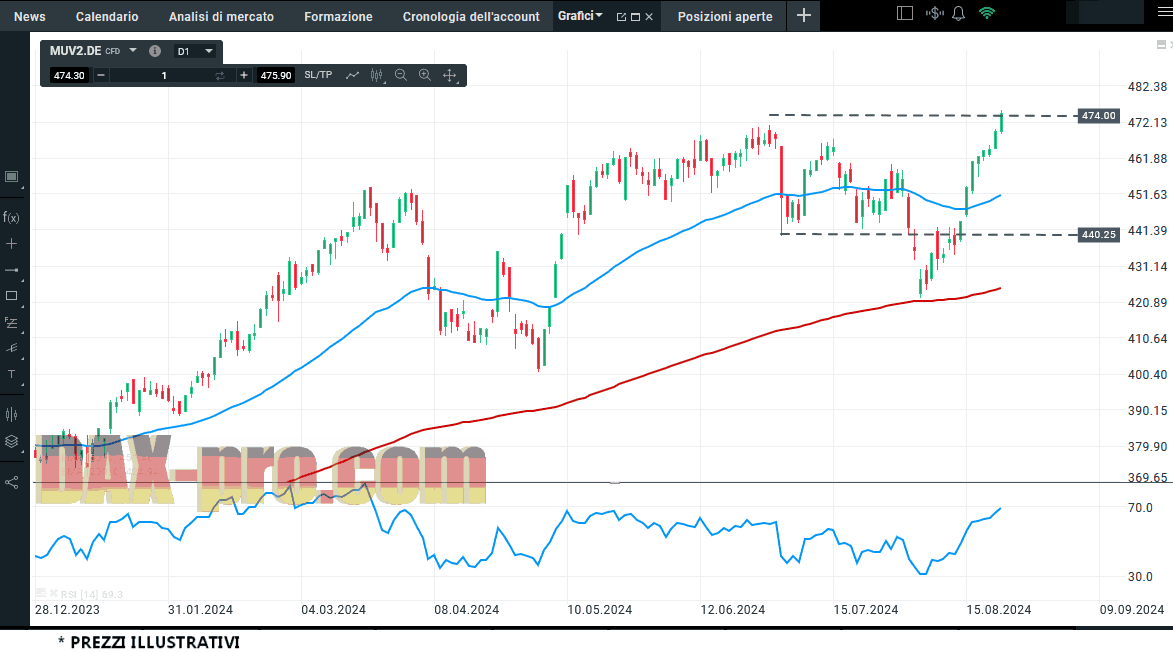This screenshot has height=653, width=1173.
Task: Switch to line chart style icon
Action: pyautogui.click(x=352, y=75)
